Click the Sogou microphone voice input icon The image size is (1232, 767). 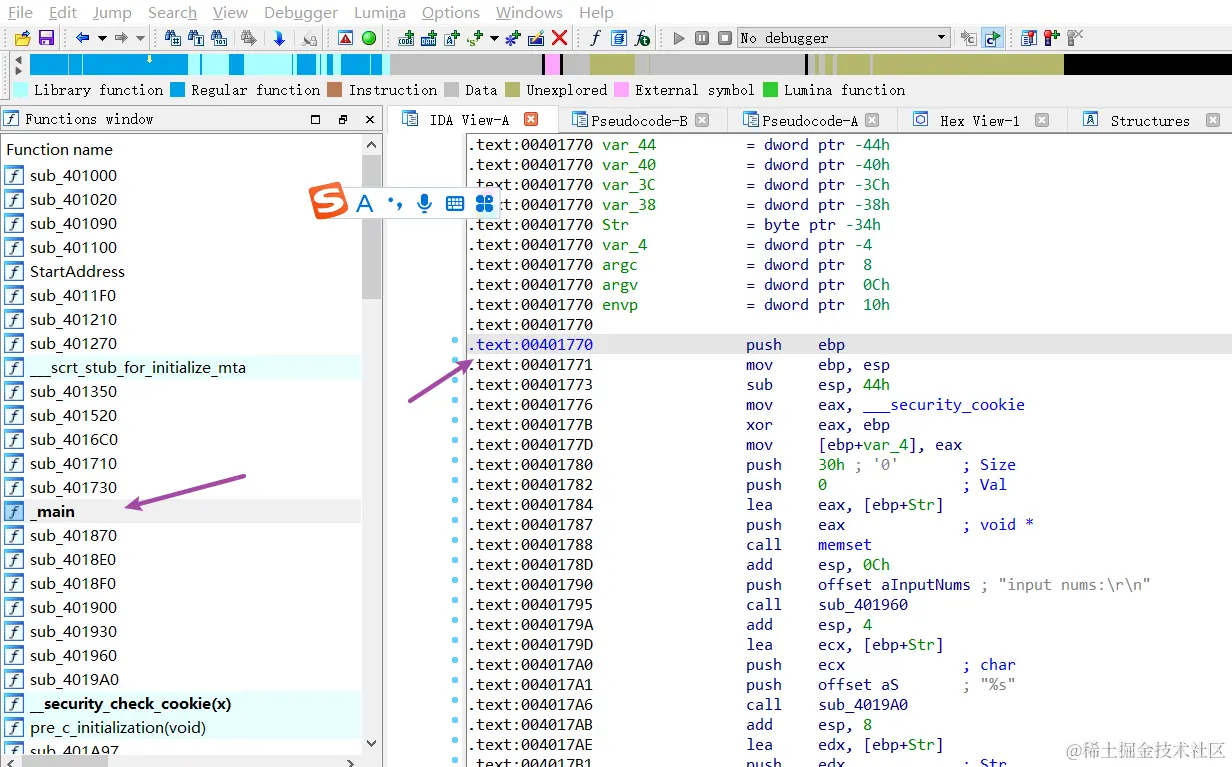pos(425,203)
